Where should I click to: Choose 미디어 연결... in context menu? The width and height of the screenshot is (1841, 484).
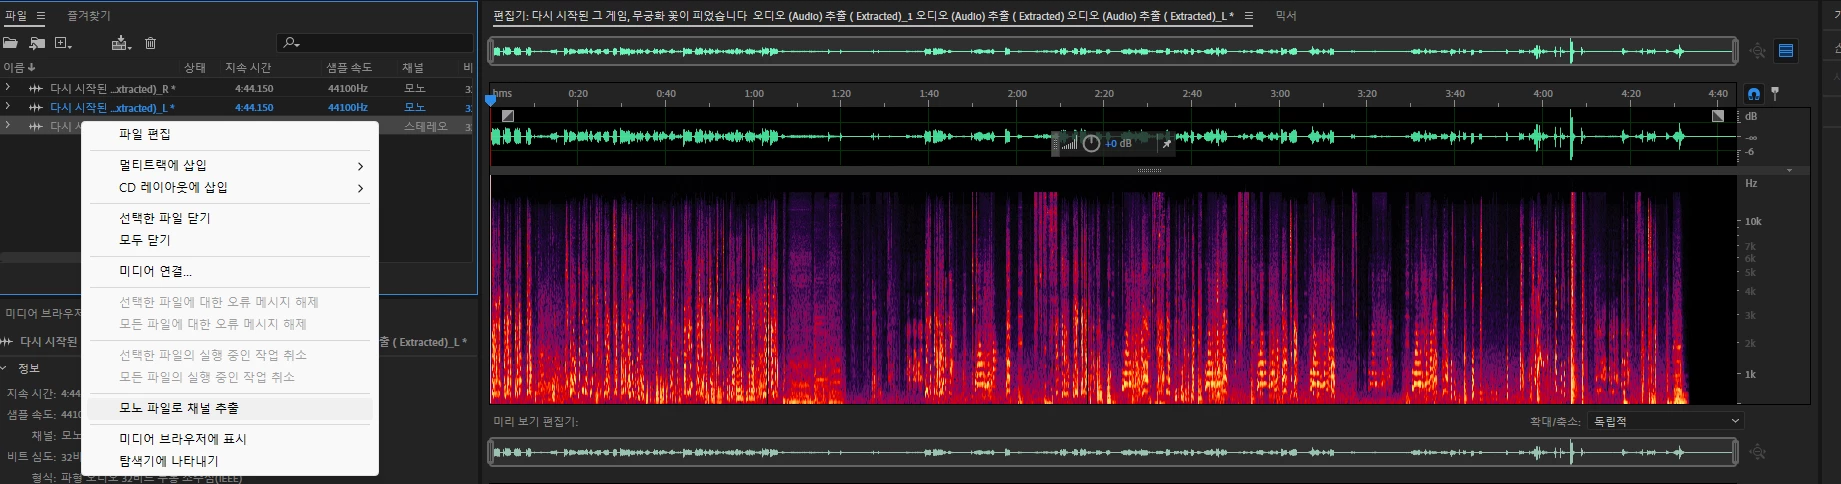tap(230, 271)
